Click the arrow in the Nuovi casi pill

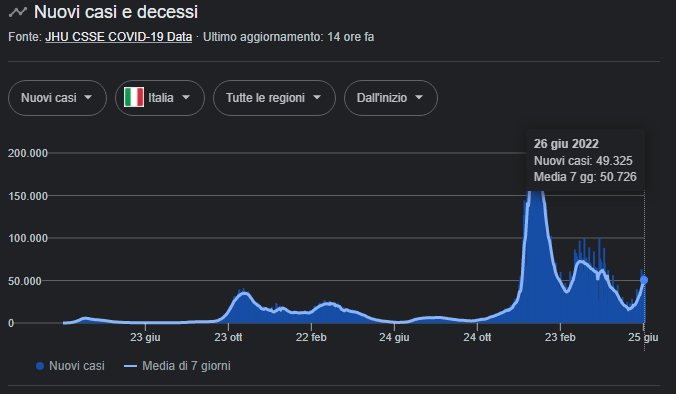click(88, 97)
